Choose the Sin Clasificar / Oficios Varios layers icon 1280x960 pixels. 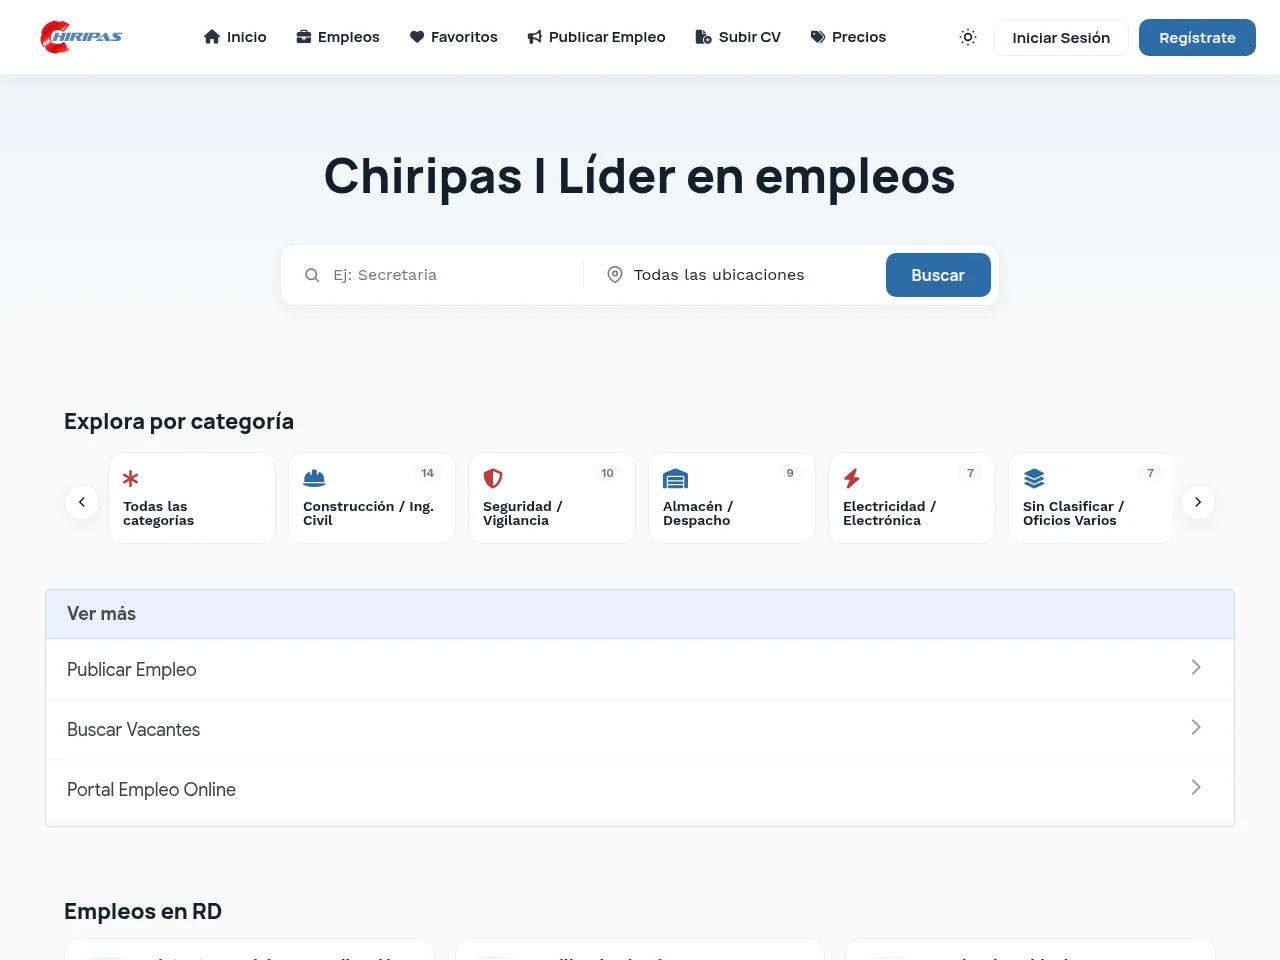click(1034, 478)
